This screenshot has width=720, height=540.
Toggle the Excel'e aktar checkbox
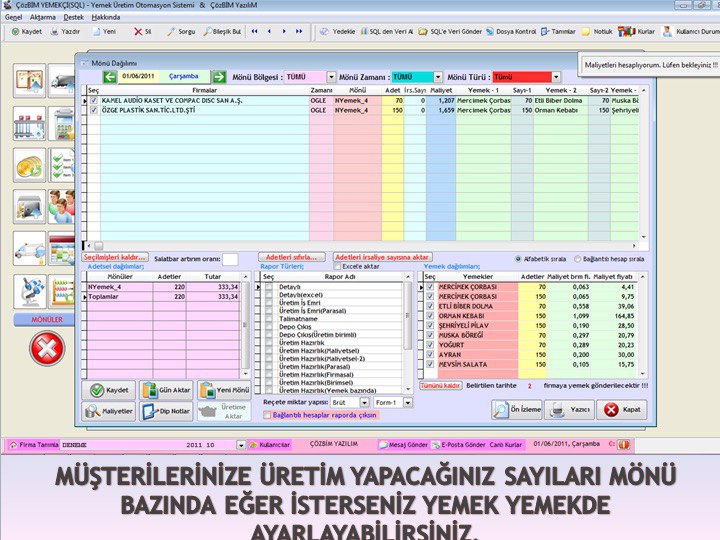click(337, 267)
